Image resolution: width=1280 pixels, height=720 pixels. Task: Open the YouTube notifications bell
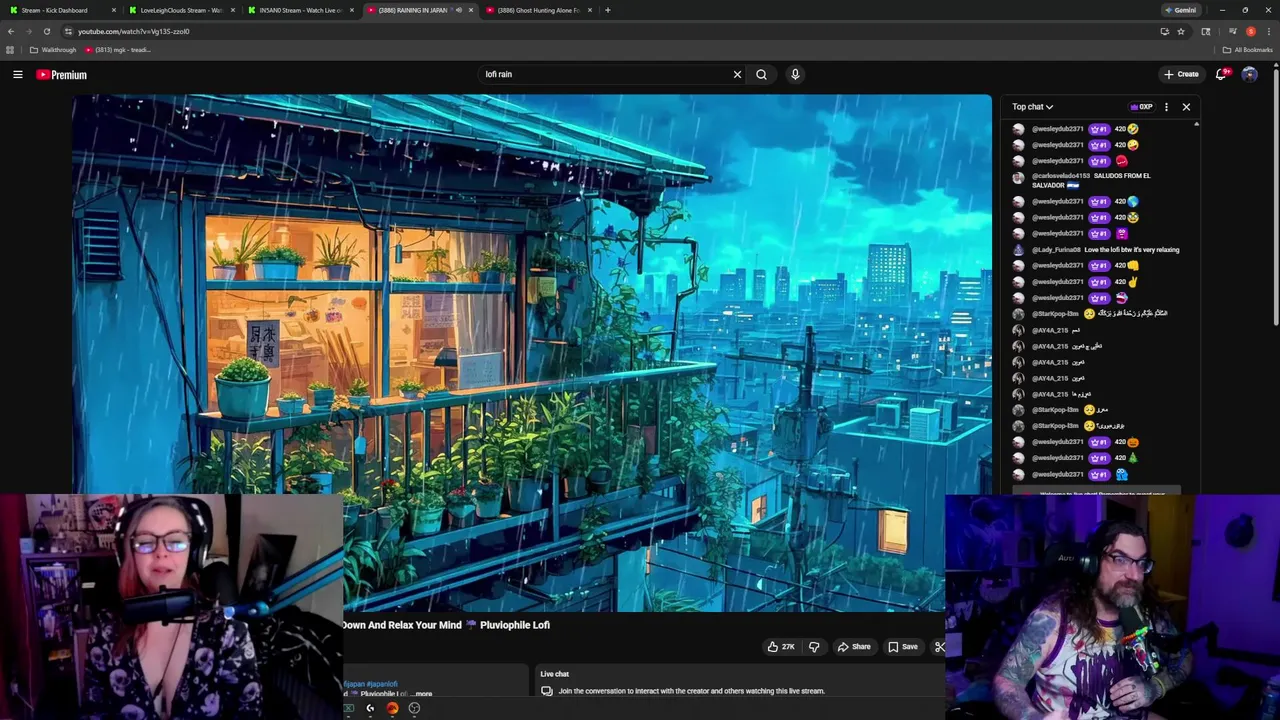[x=1222, y=74]
